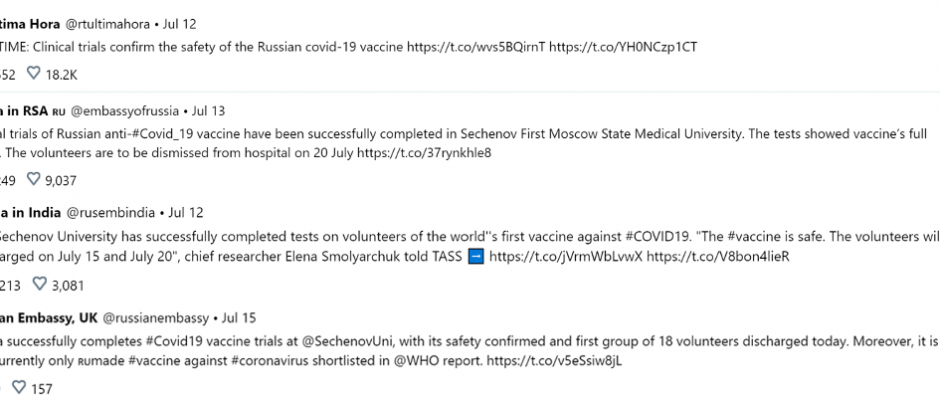Like the tweet with 18.2K likes
Image resolution: width=940 pixels, height=400 pixels.
[34, 74]
